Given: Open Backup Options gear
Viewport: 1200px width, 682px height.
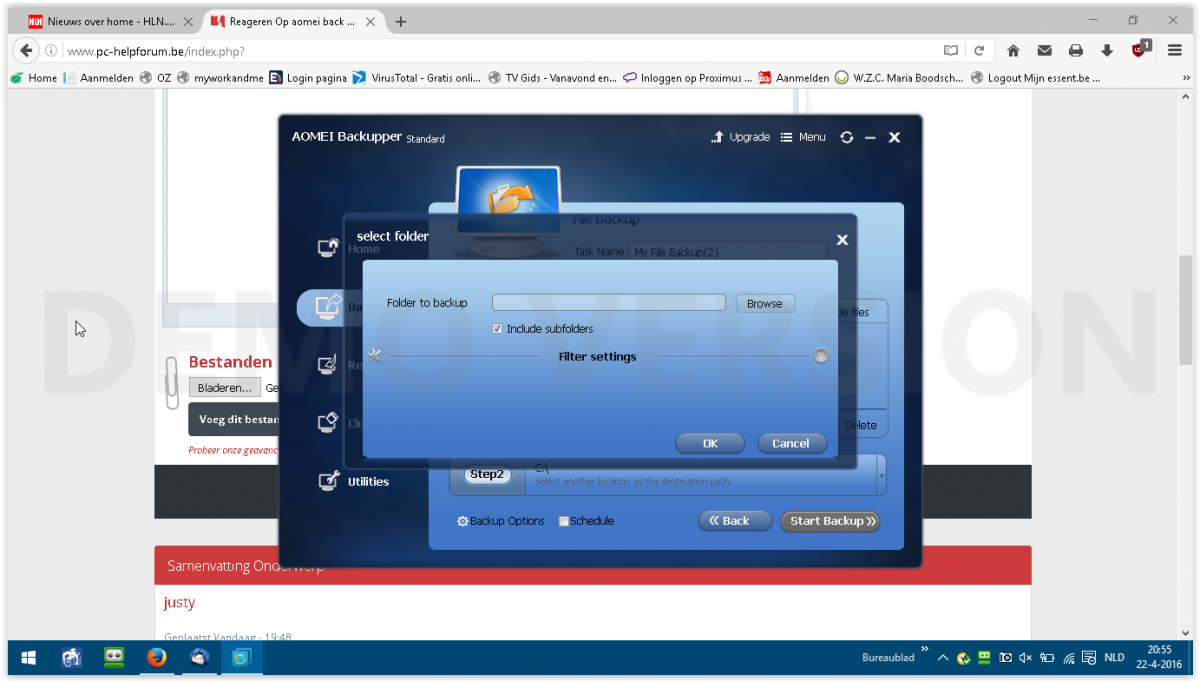Looking at the screenshot, I should point(463,521).
